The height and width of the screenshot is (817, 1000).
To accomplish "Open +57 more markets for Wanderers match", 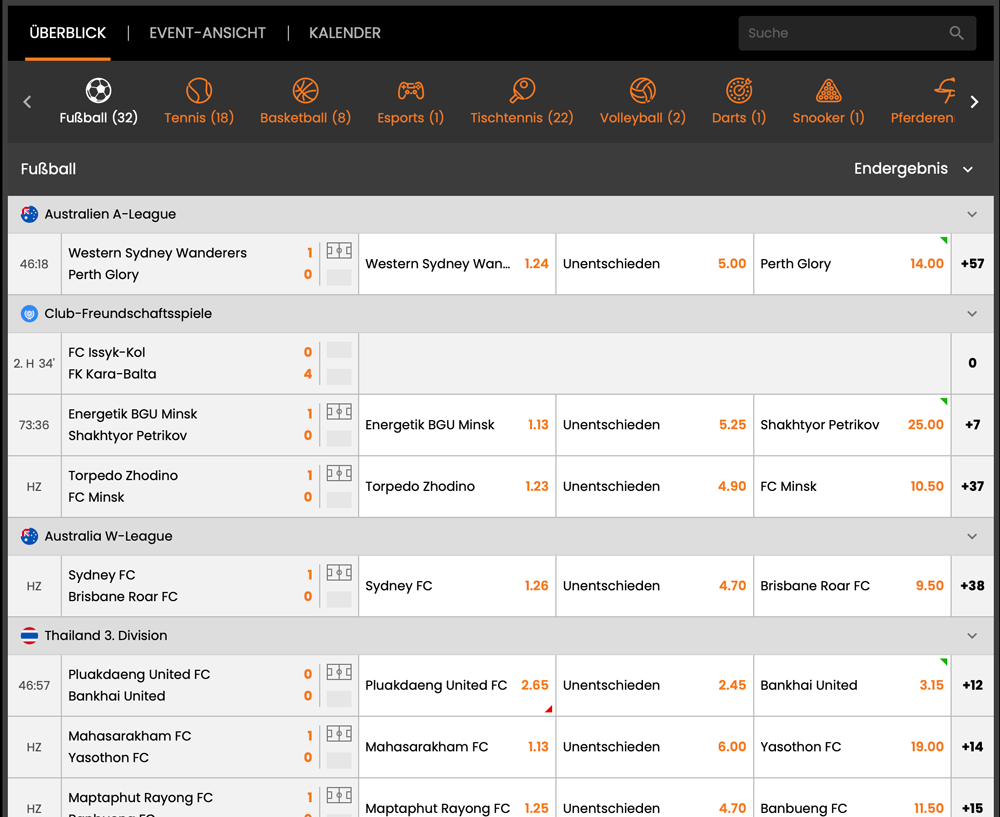I will point(972,264).
